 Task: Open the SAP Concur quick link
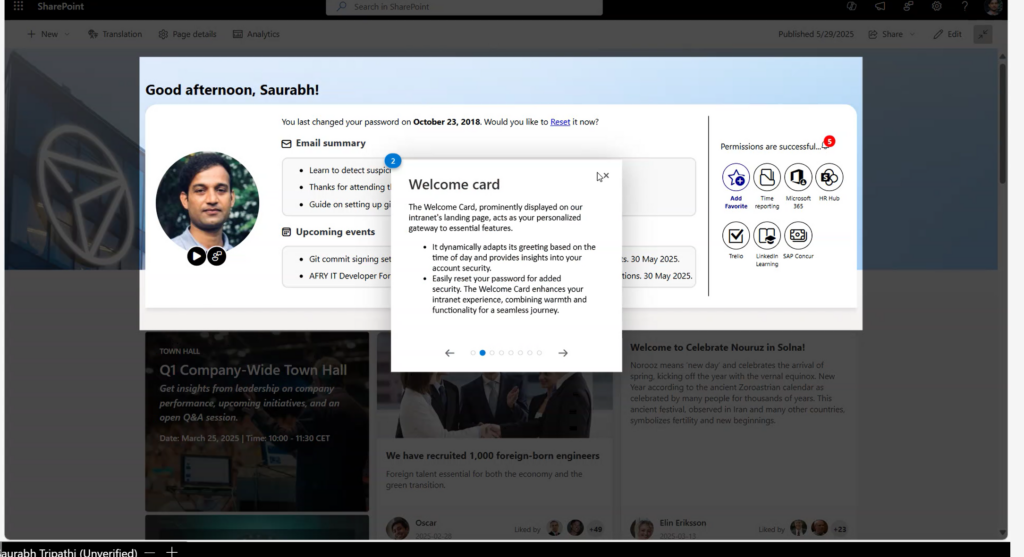tap(798, 235)
